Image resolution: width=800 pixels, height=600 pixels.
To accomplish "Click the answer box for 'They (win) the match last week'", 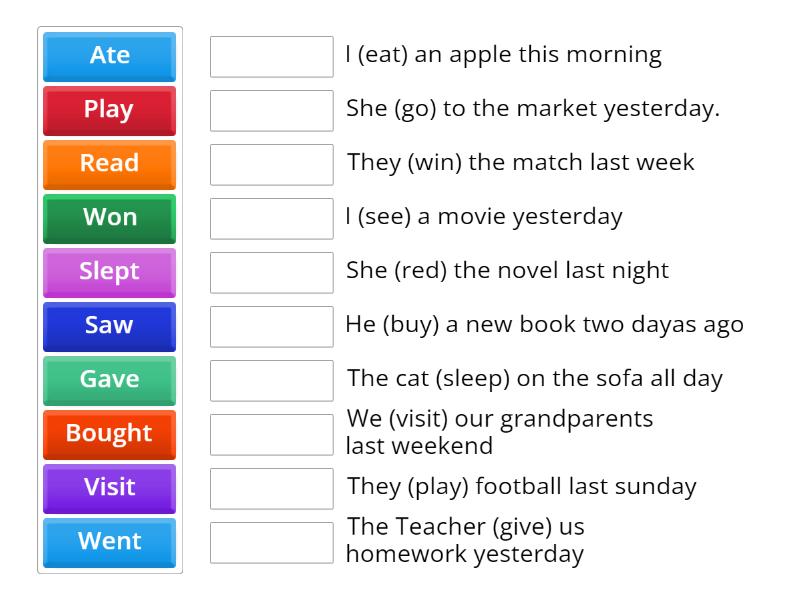I will 271,164.
